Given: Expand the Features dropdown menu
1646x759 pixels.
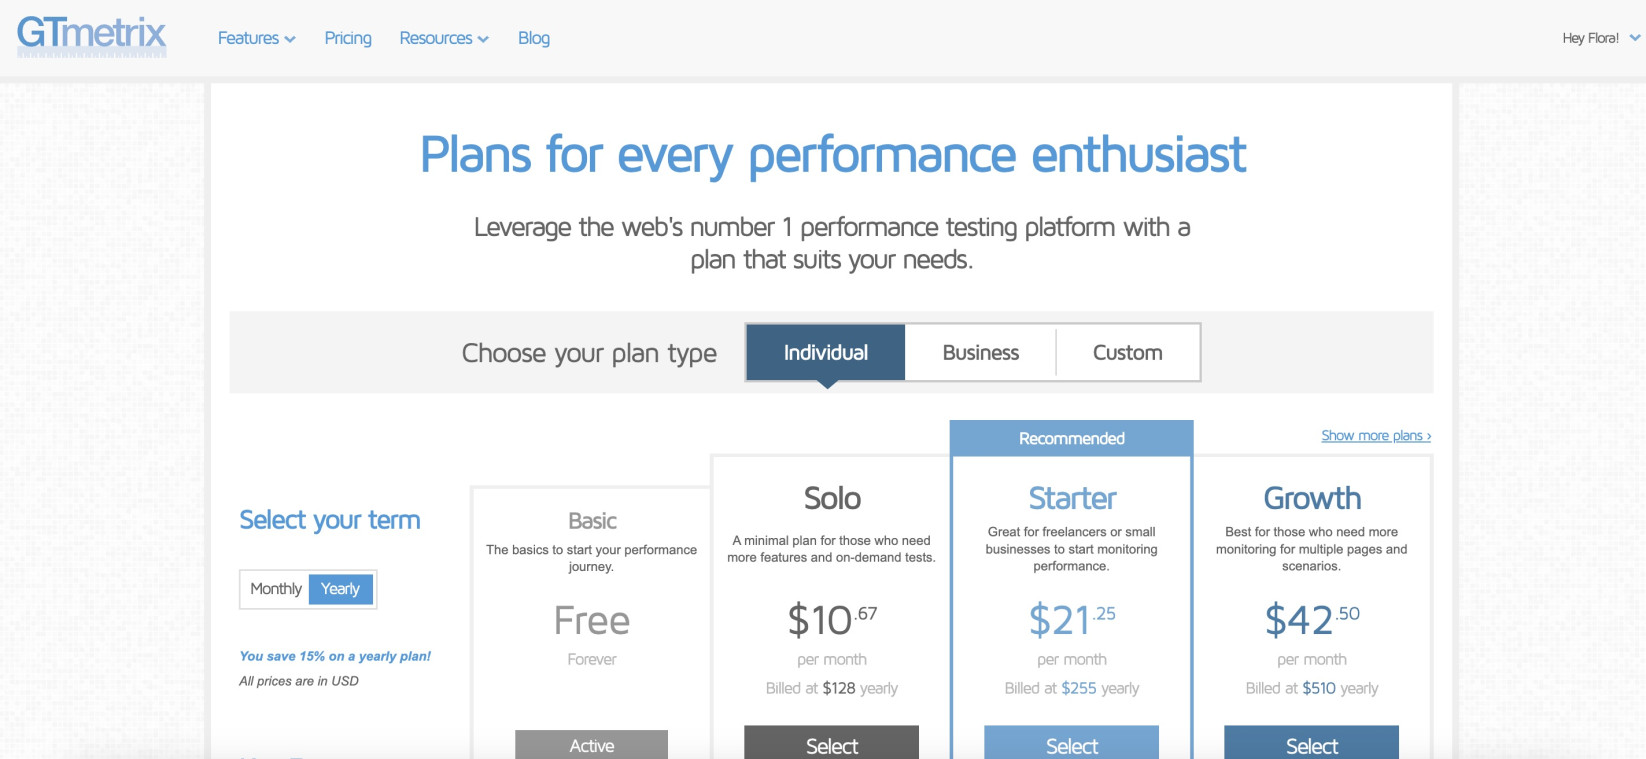Looking at the screenshot, I should (256, 38).
